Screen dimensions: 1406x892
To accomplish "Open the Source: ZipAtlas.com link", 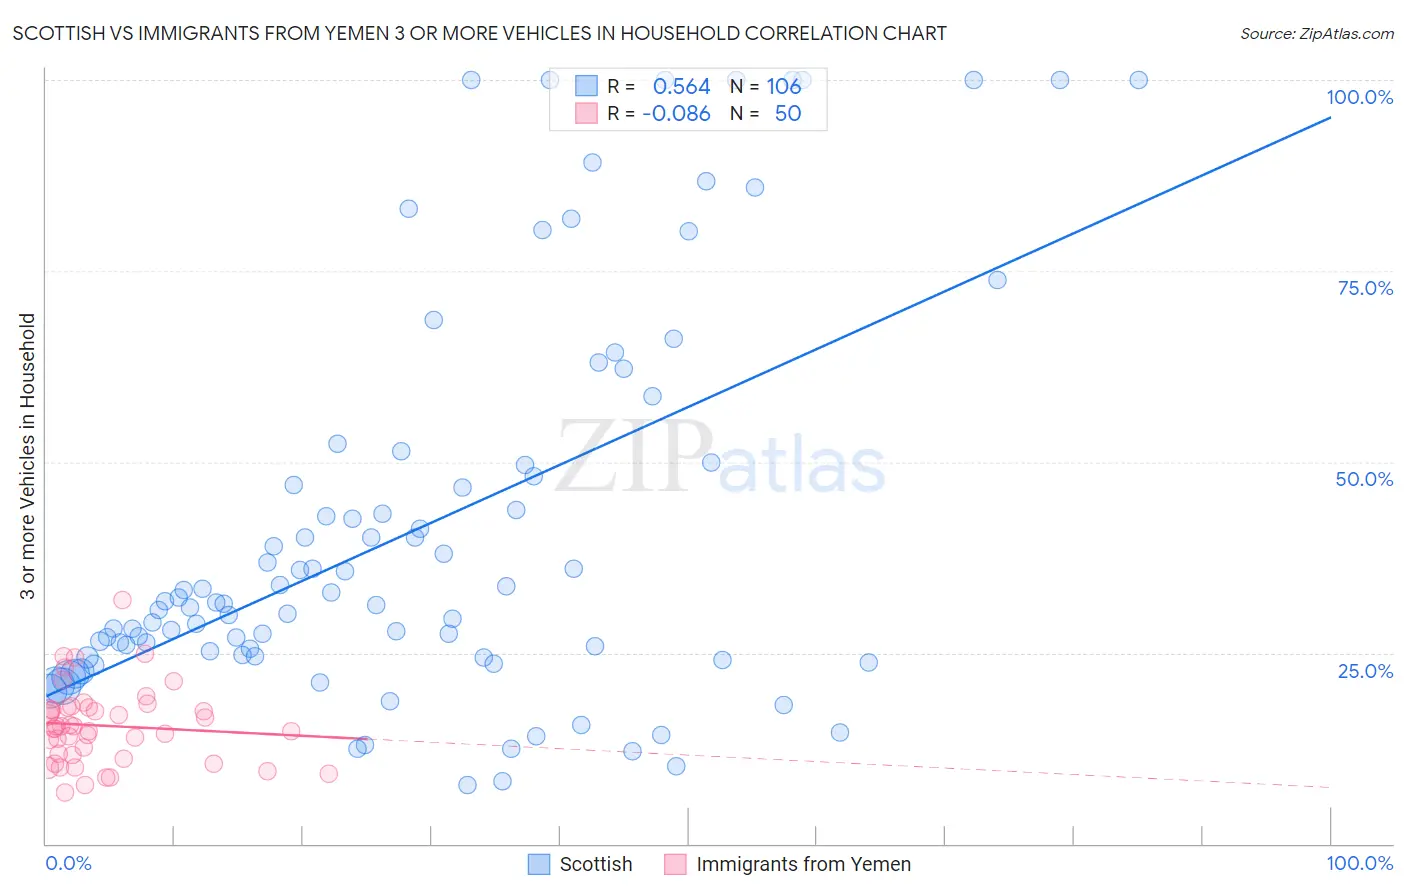I will (1317, 33).
